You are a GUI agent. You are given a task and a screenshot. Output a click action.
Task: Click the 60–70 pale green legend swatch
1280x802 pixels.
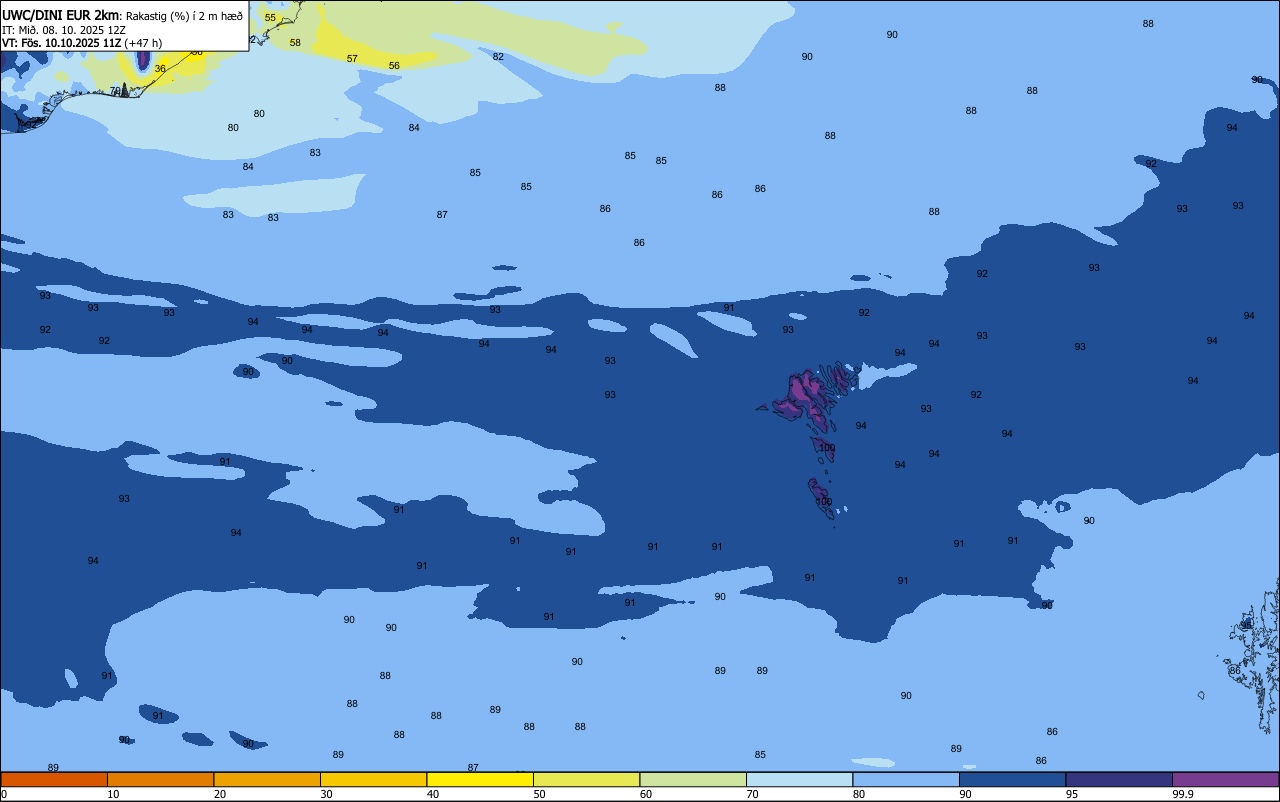click(693, 779)
